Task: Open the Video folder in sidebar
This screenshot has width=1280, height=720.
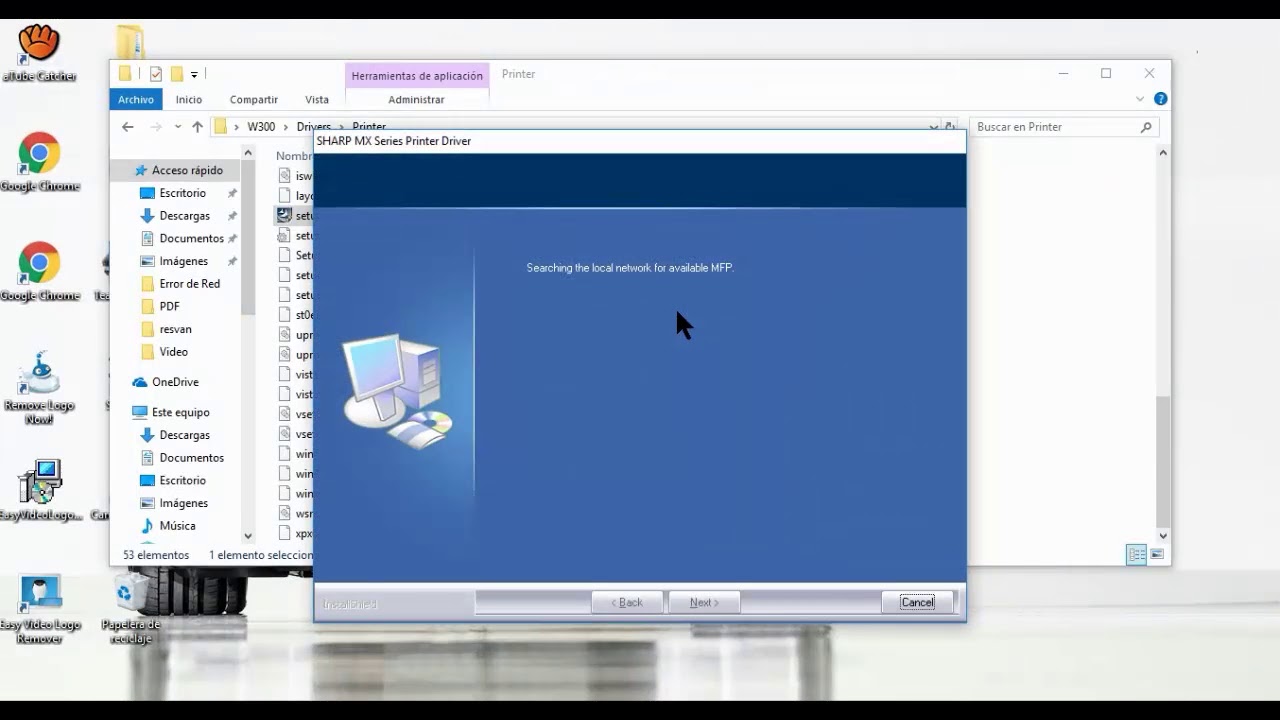Action: click(x=173, y=352)
